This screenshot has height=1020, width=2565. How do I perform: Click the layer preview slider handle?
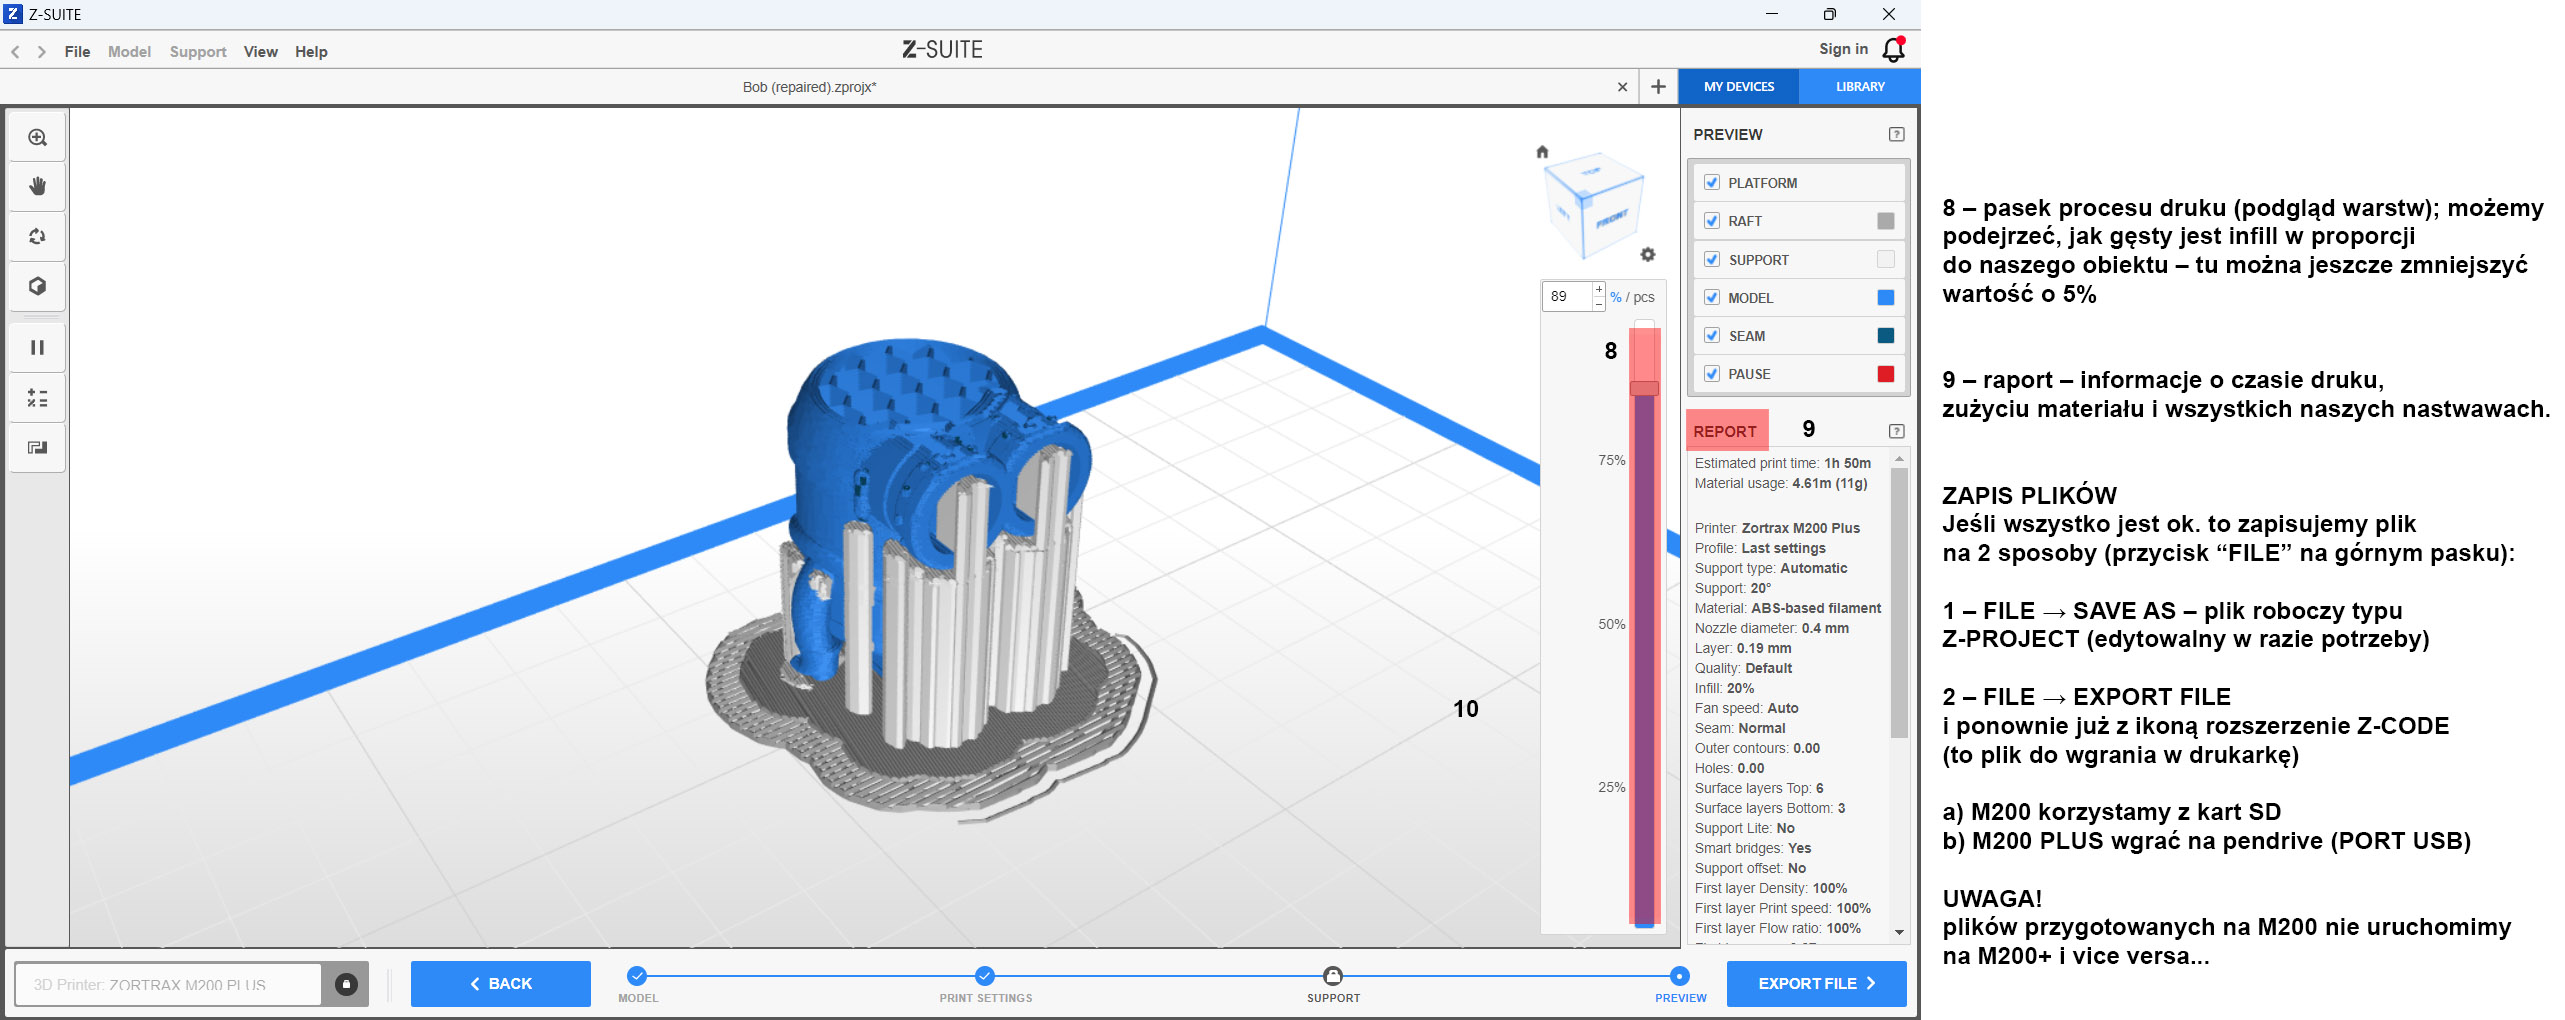[x=1645, y=388]
